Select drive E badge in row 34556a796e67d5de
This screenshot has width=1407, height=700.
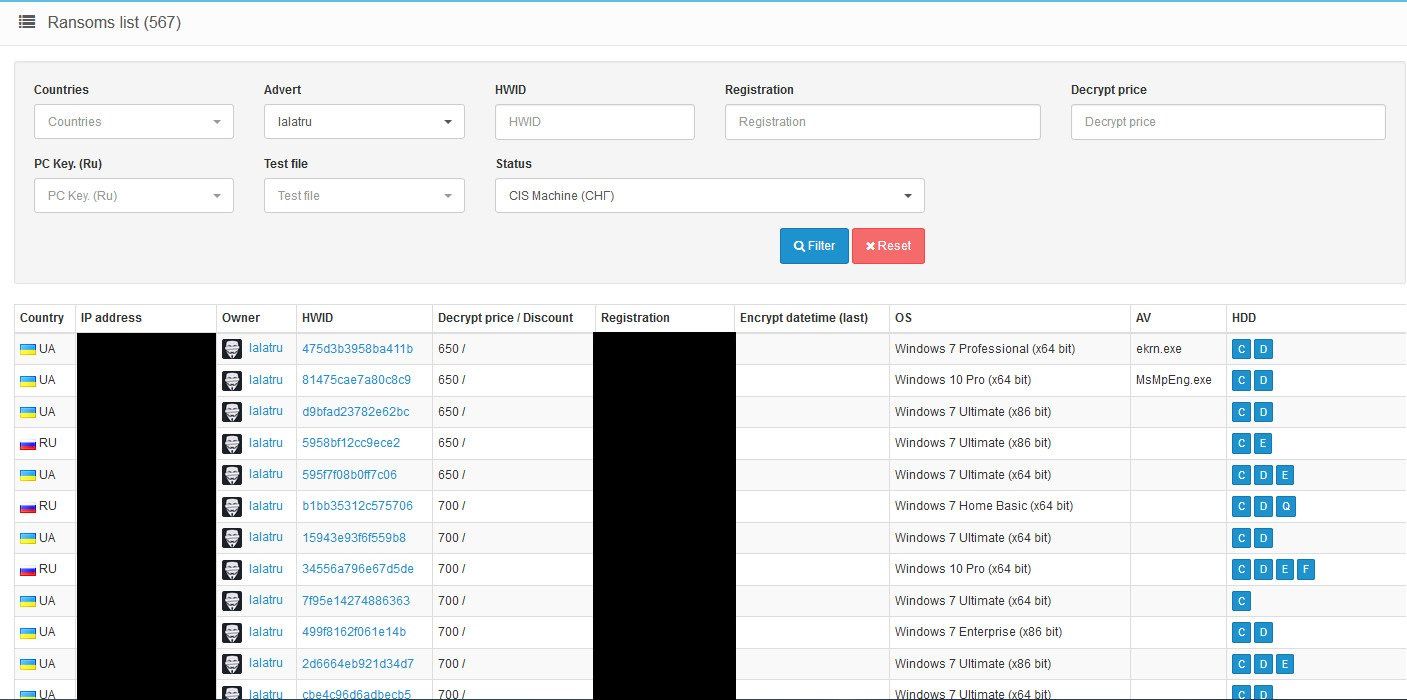click(1285, 570)
